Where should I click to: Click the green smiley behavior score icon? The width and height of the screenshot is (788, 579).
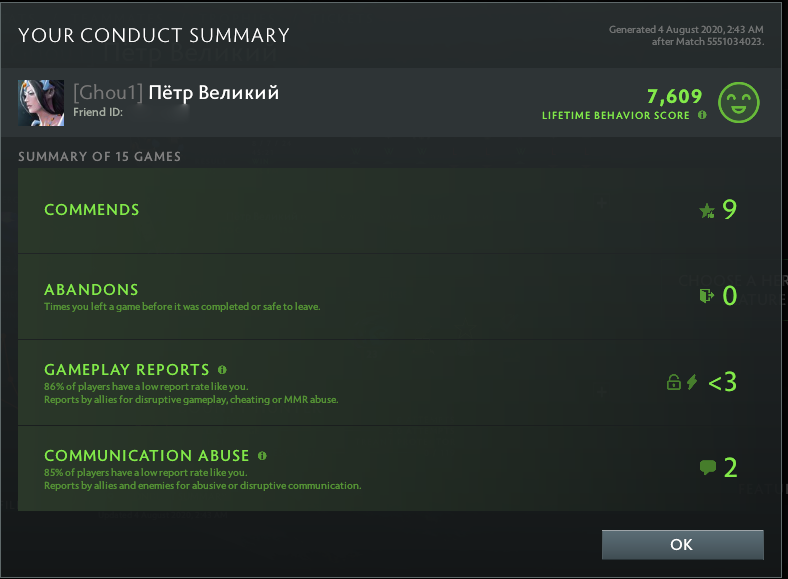739,102
